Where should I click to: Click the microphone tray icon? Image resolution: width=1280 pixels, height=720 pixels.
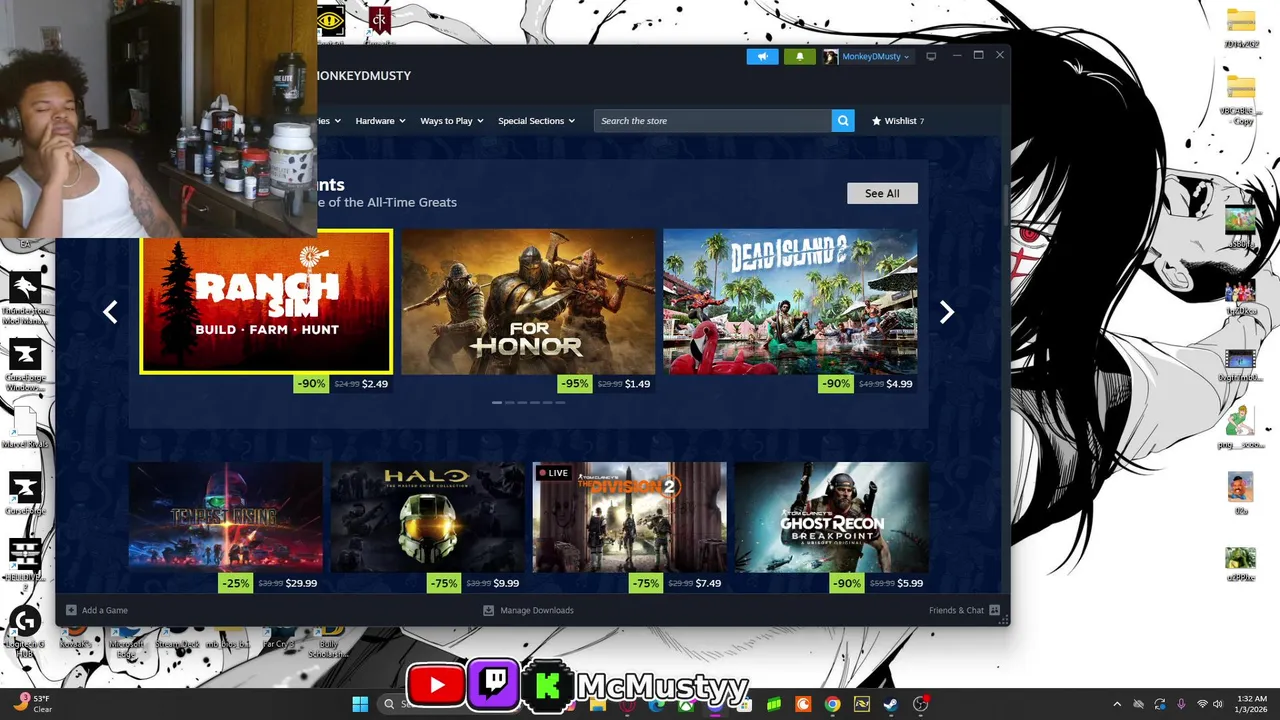pyautogui.click(x=1181, y=704)
